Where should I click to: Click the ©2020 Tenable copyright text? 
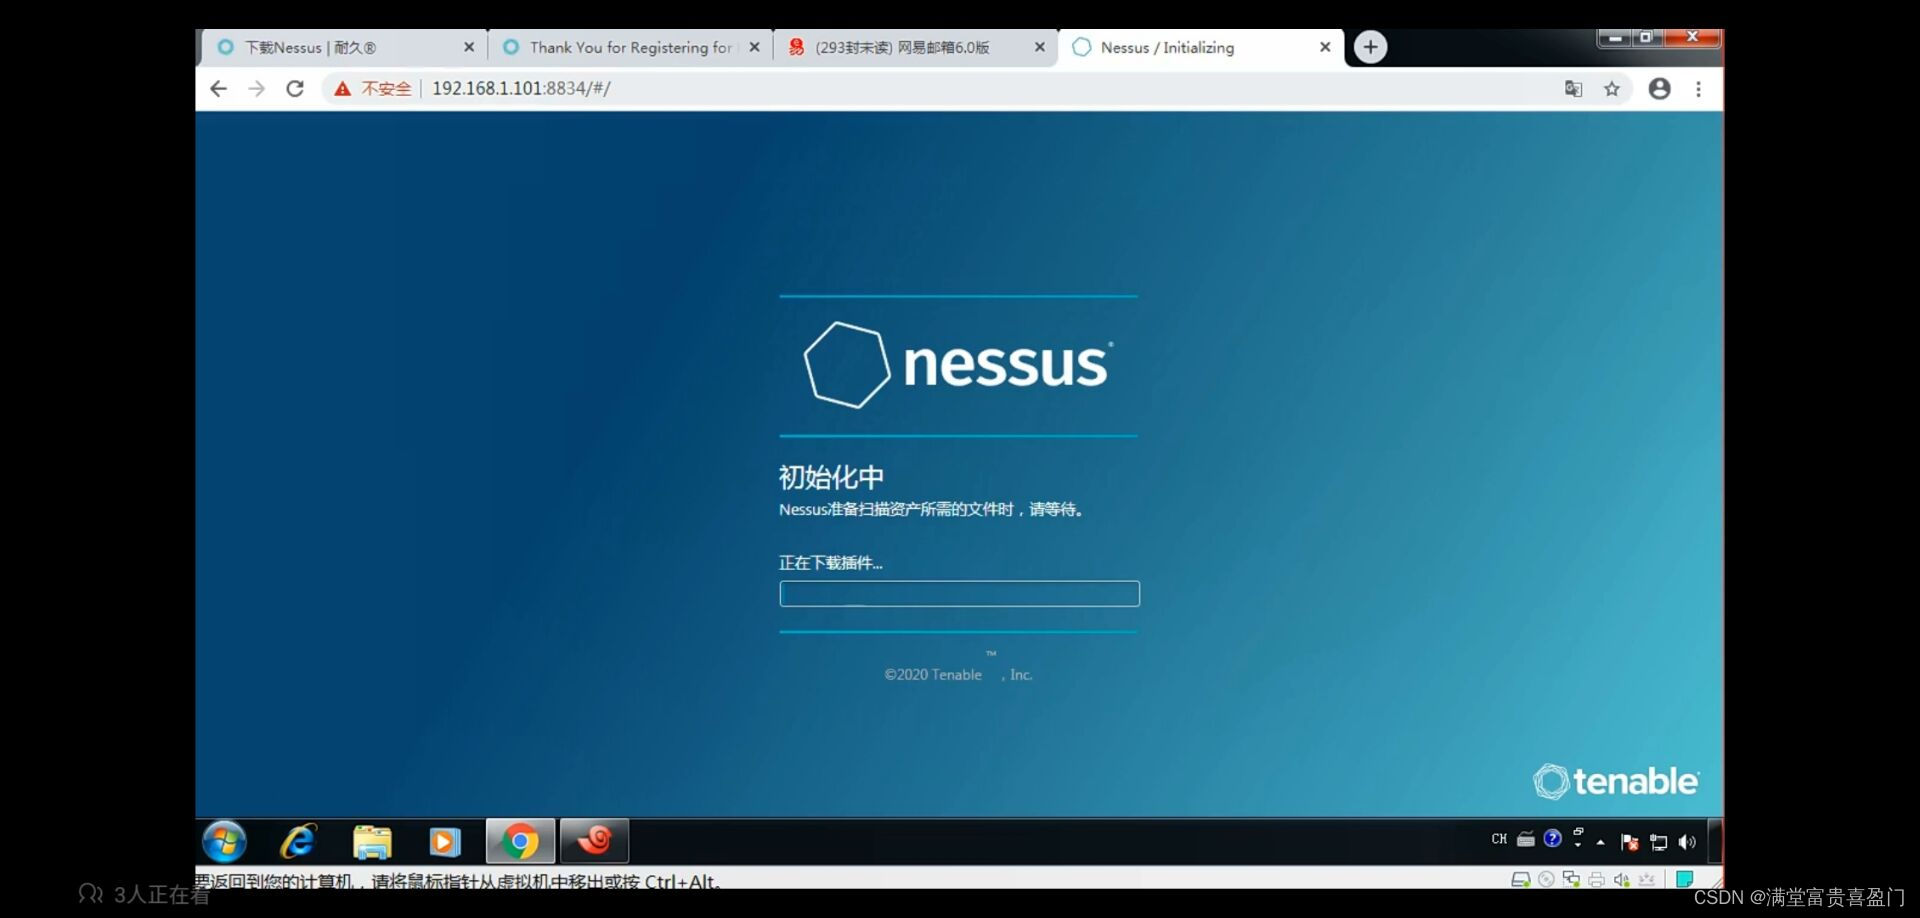(x=958, y=674)
